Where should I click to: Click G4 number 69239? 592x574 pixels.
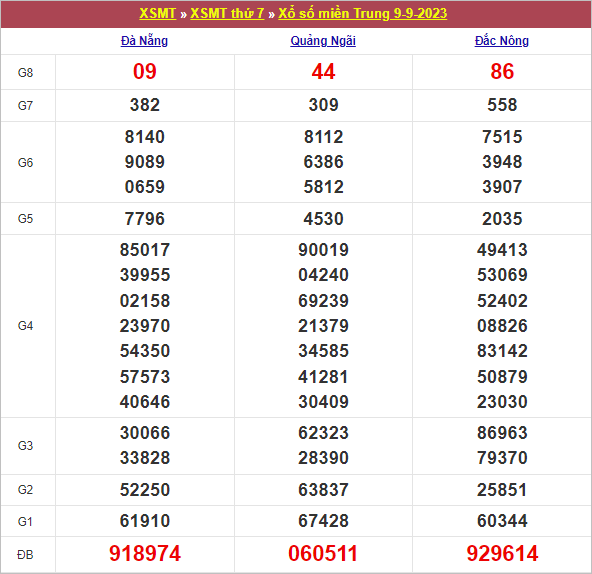324,301
